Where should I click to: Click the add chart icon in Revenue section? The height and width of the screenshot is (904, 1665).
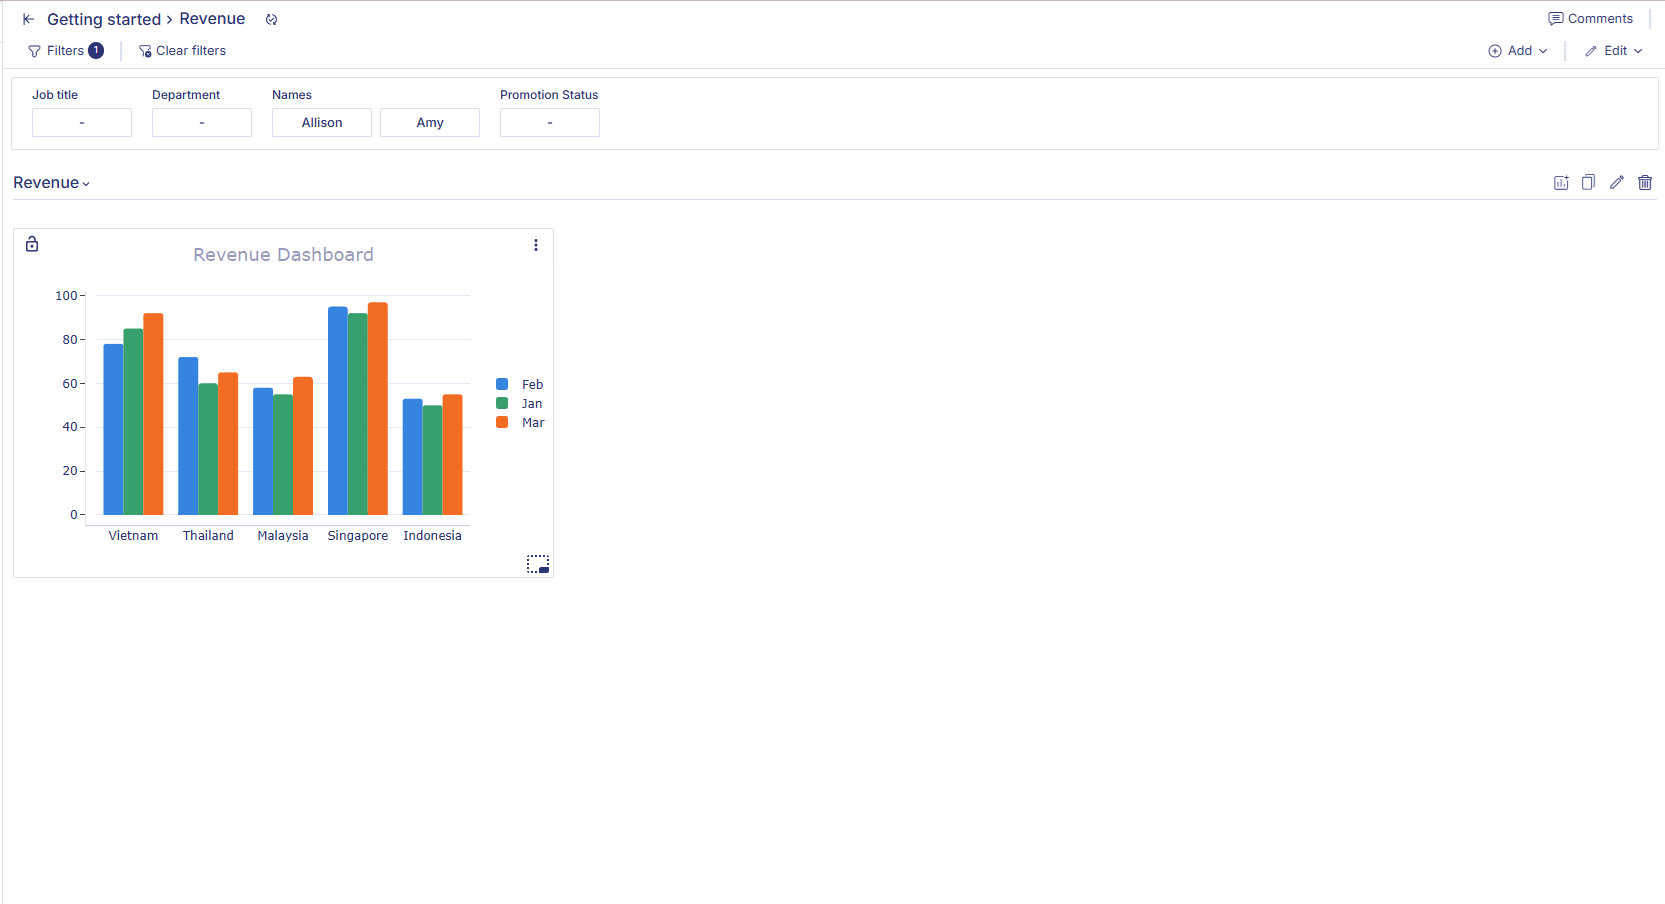pos(1560,182)
